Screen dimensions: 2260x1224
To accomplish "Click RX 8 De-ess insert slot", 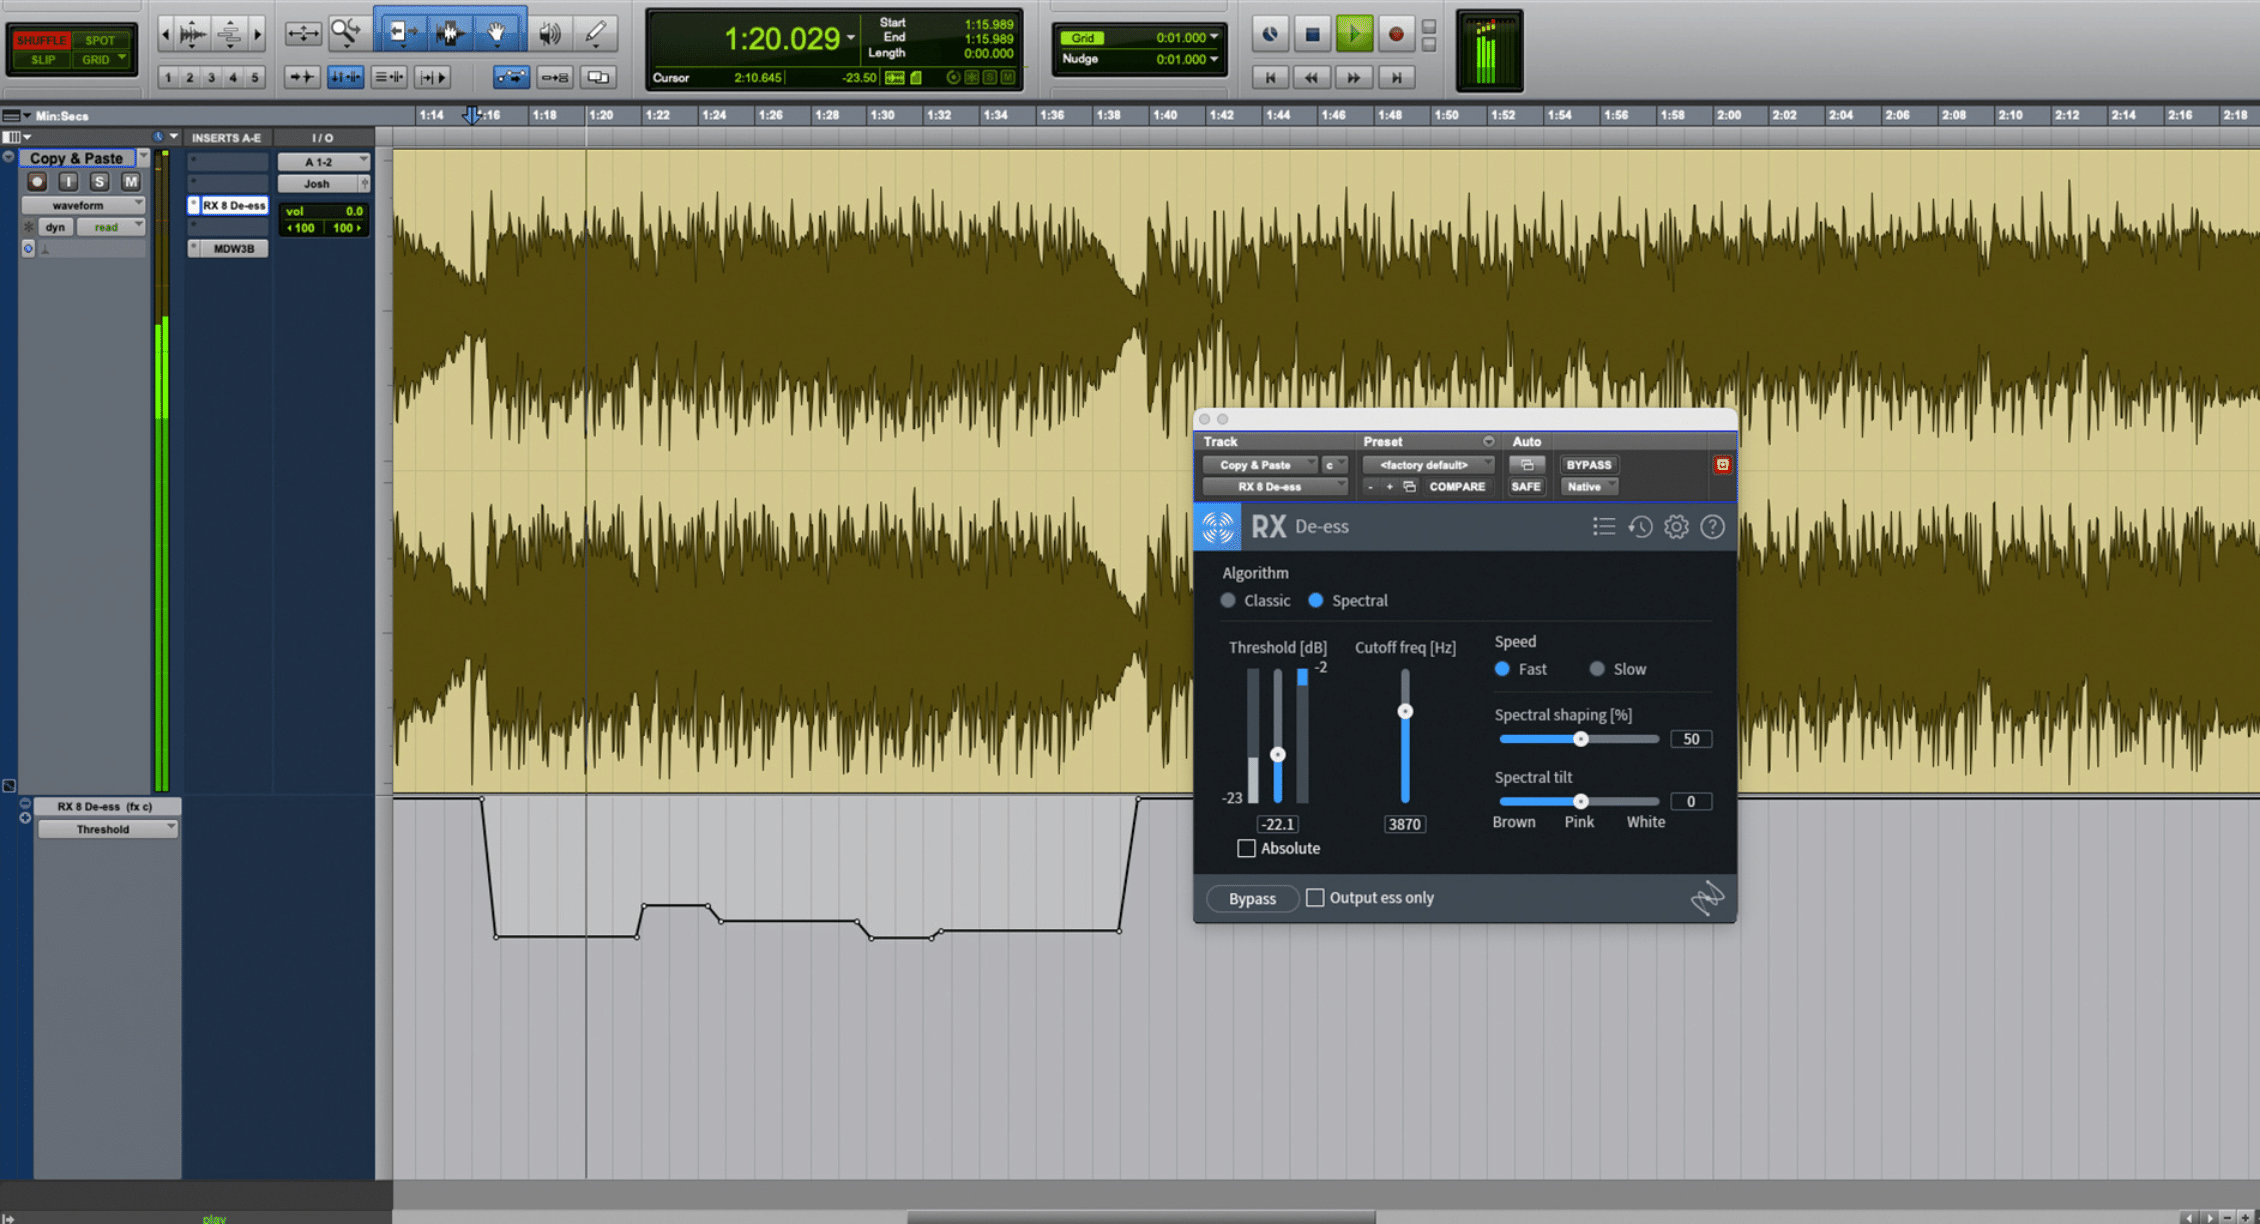I will pos(229,205).
